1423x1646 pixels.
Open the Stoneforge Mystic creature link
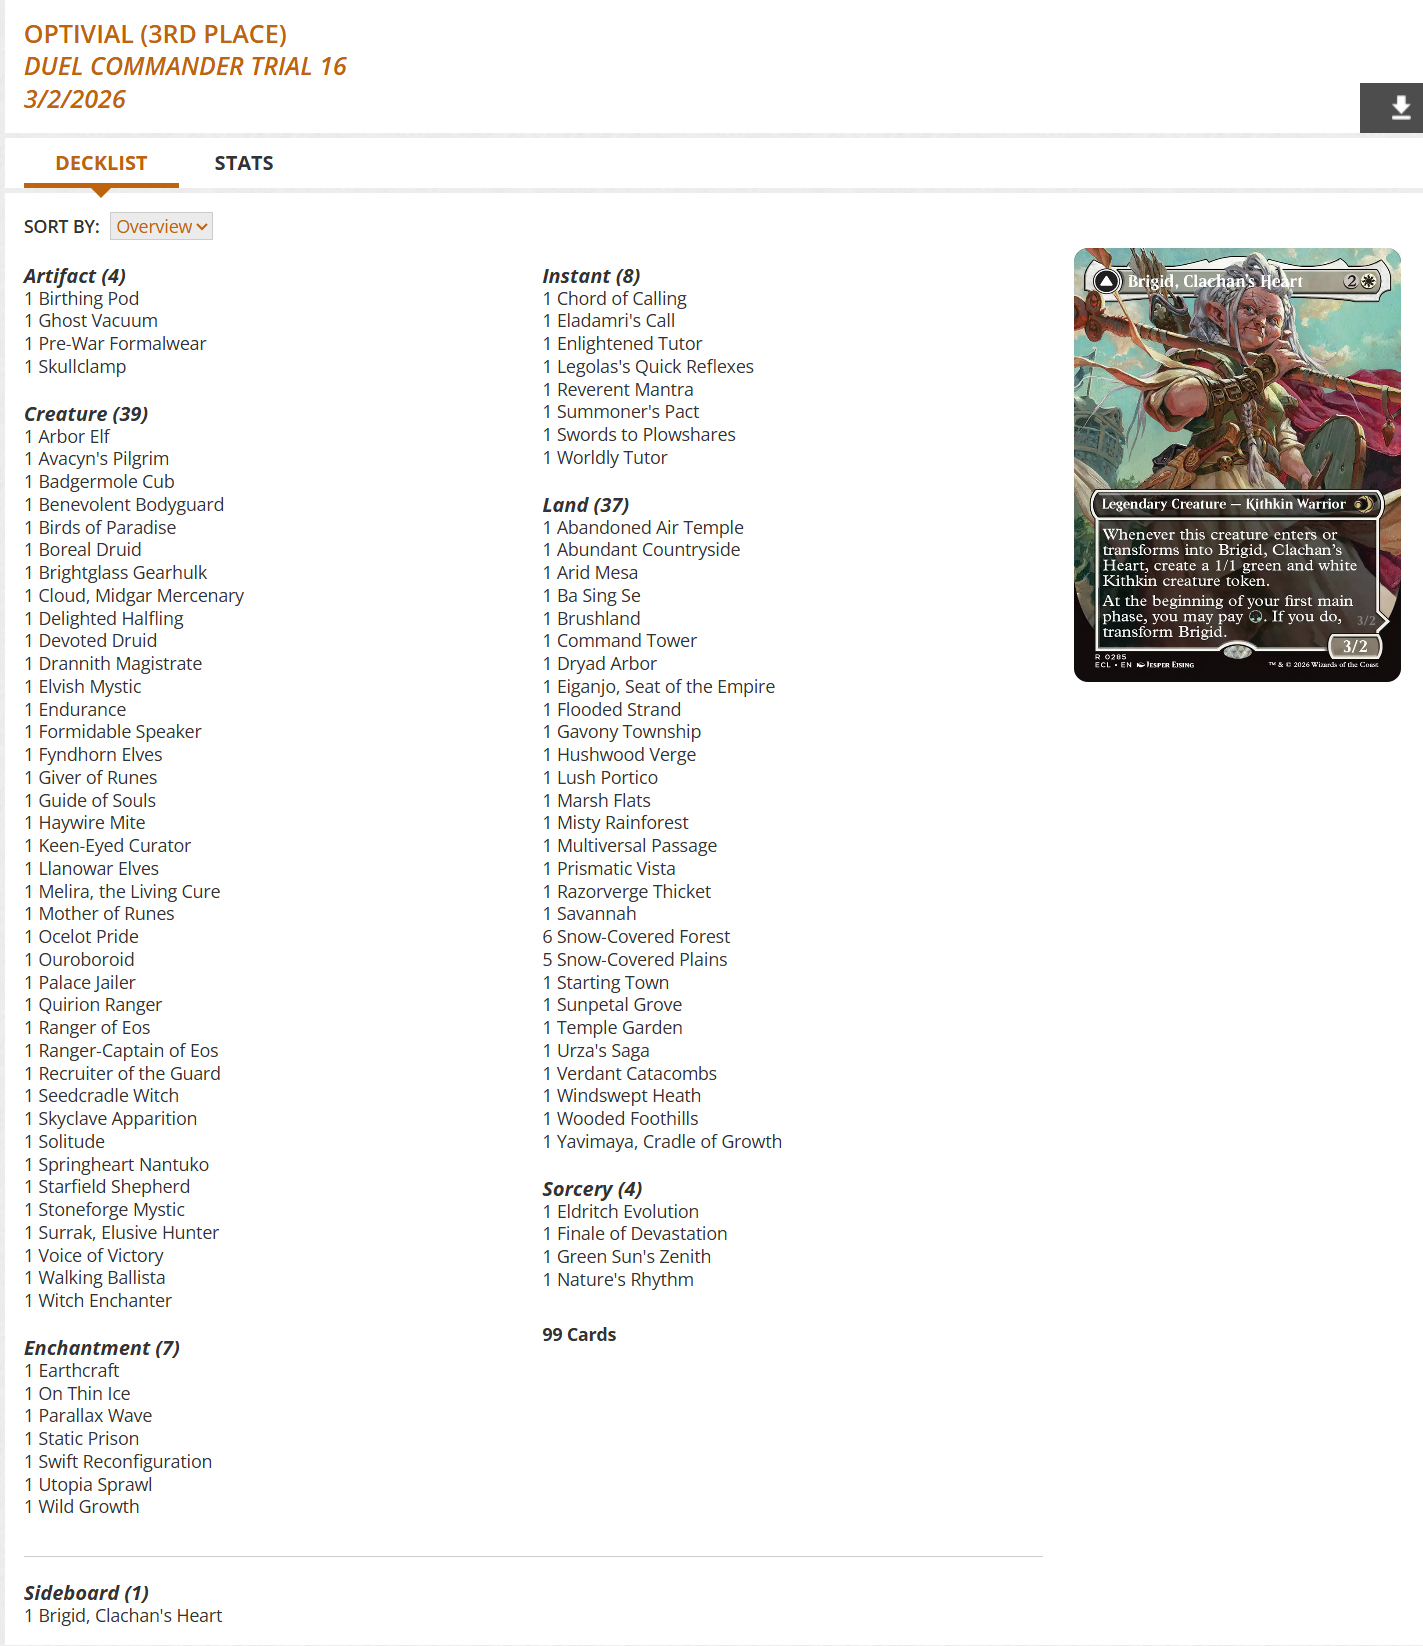click(x=111, y=1209)
